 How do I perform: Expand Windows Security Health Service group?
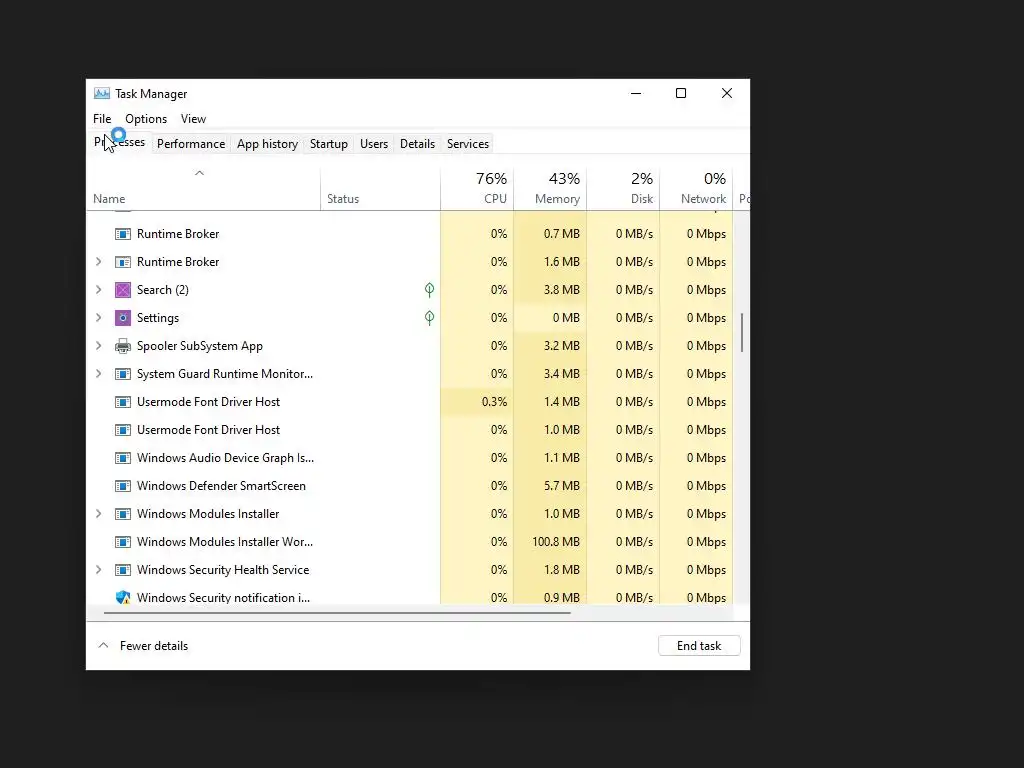99,570
